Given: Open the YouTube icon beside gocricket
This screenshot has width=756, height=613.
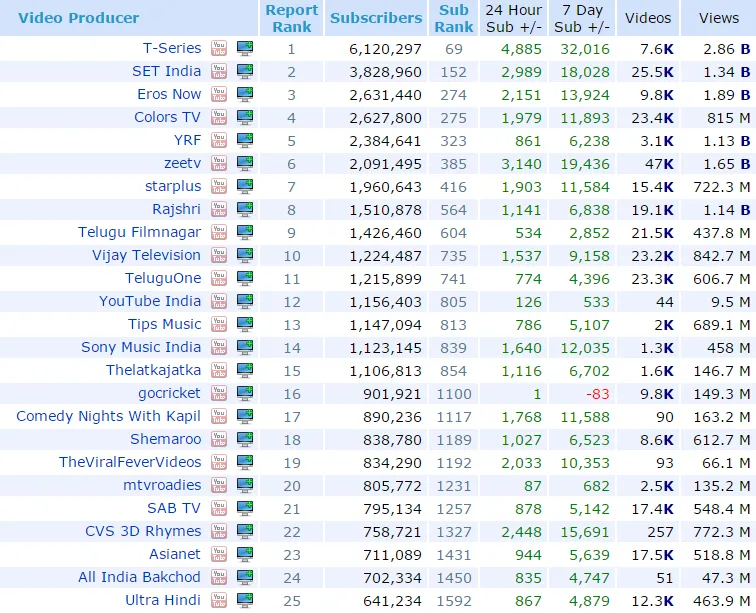Looking at the screenshot, I should tap(219, 393).
